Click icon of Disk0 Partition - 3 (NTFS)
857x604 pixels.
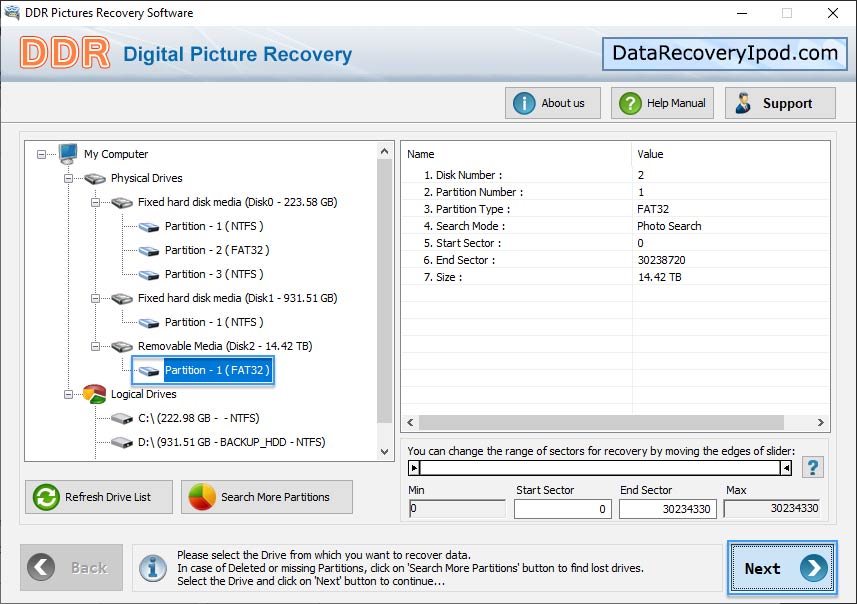click(x=149, y=275)
